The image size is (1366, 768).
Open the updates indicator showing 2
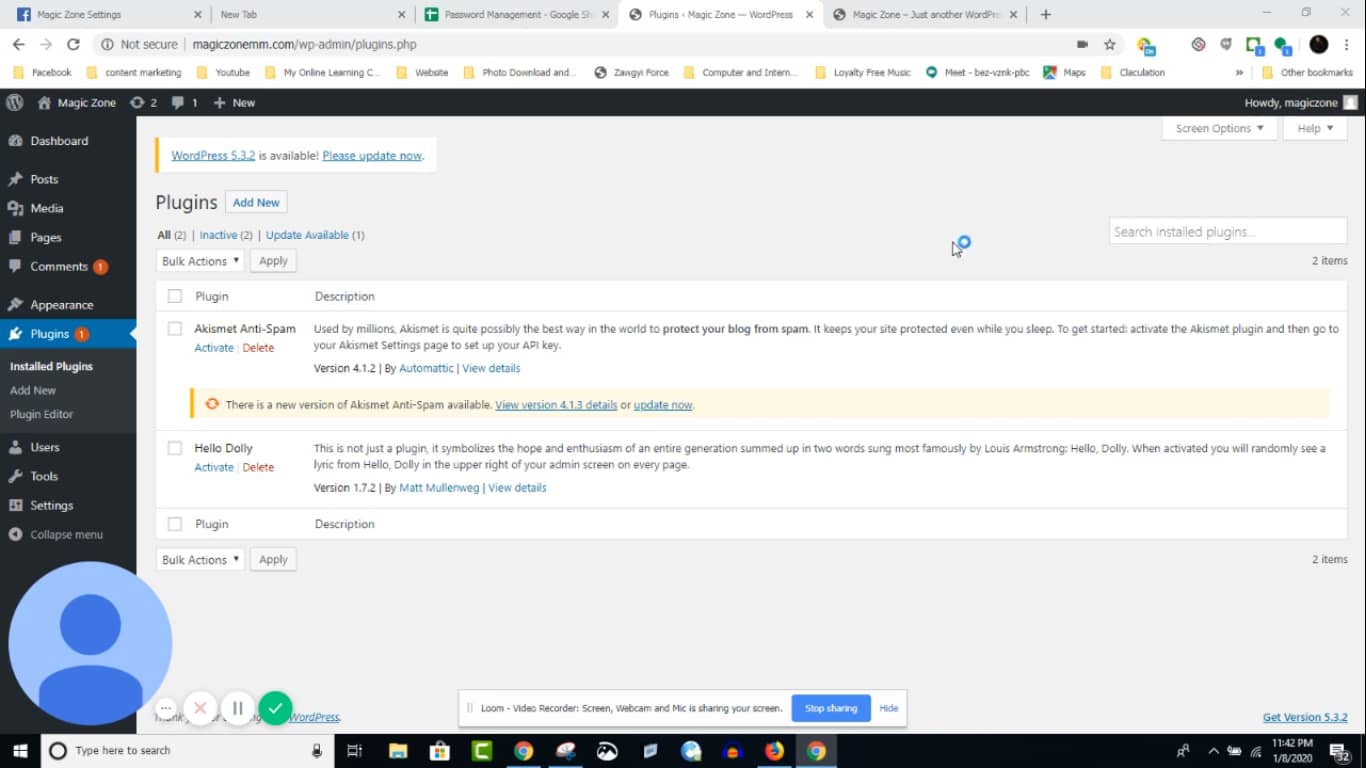(x=143, y=102)
